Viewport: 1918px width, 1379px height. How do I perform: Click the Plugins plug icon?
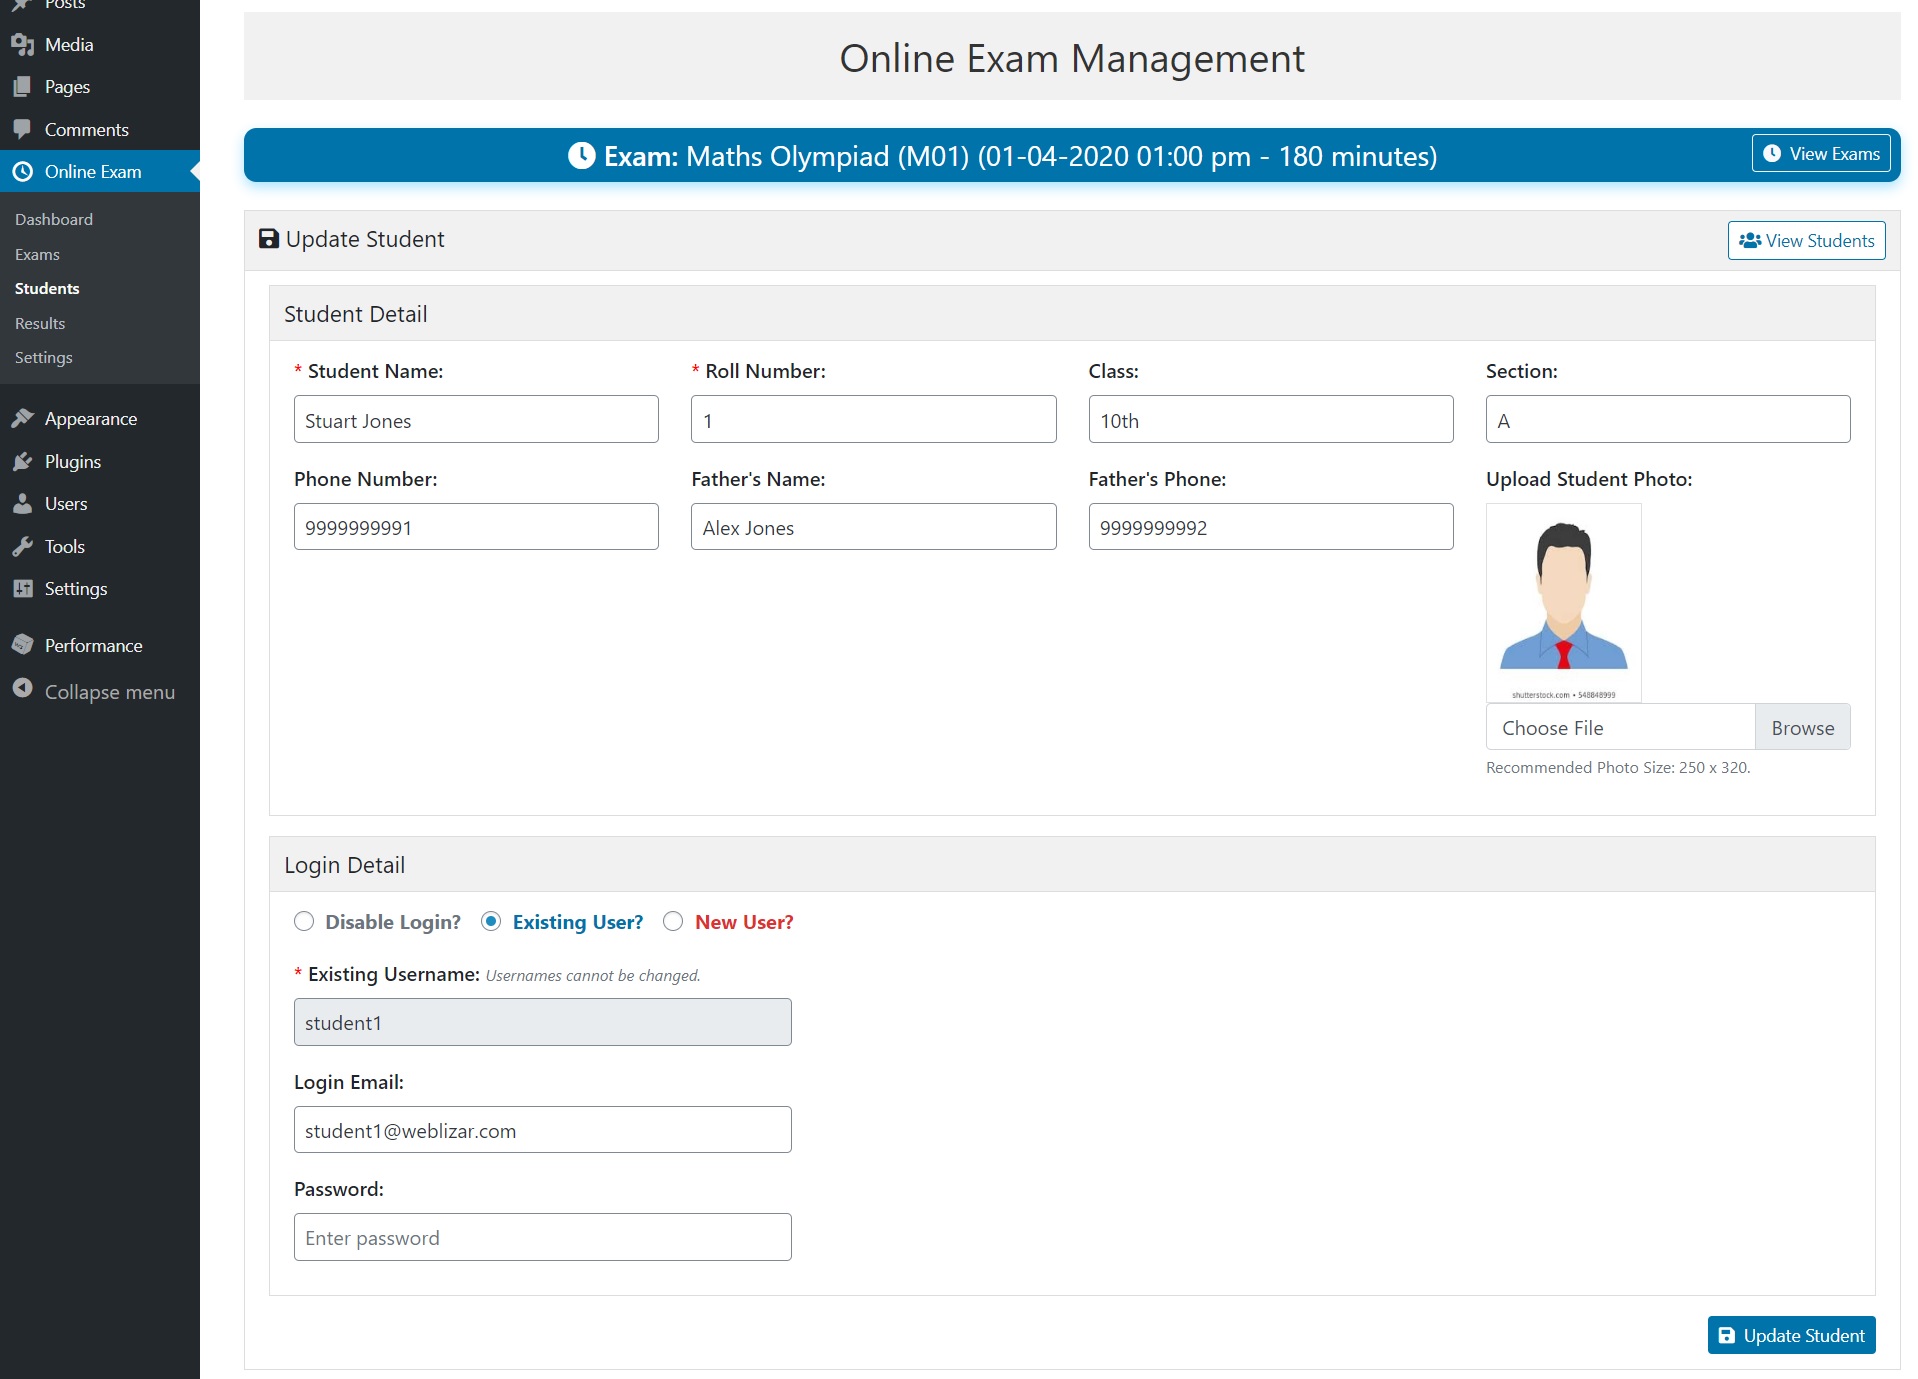click(x=22, y=462)
